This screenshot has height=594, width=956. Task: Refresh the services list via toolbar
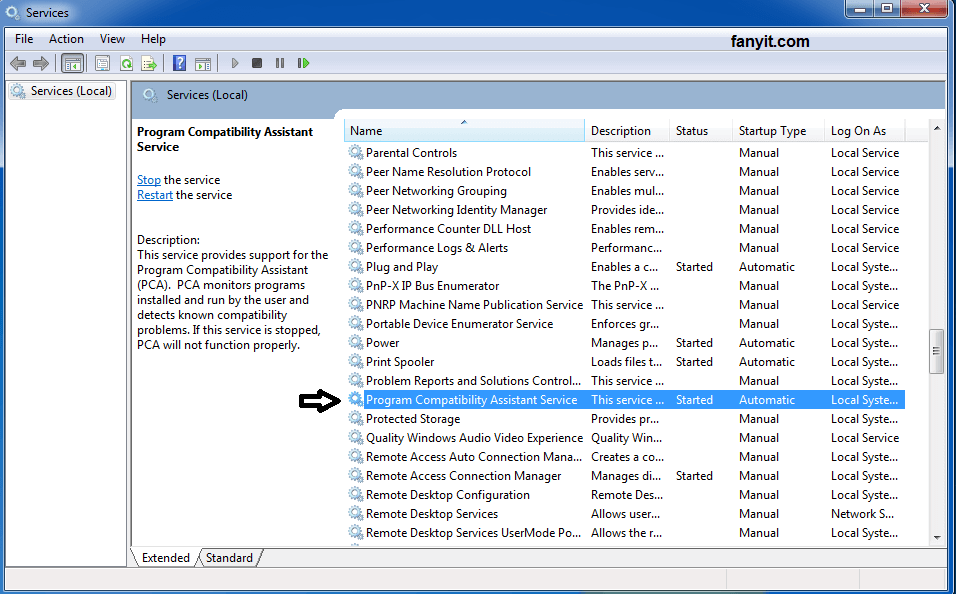click(x=125, y=63)
